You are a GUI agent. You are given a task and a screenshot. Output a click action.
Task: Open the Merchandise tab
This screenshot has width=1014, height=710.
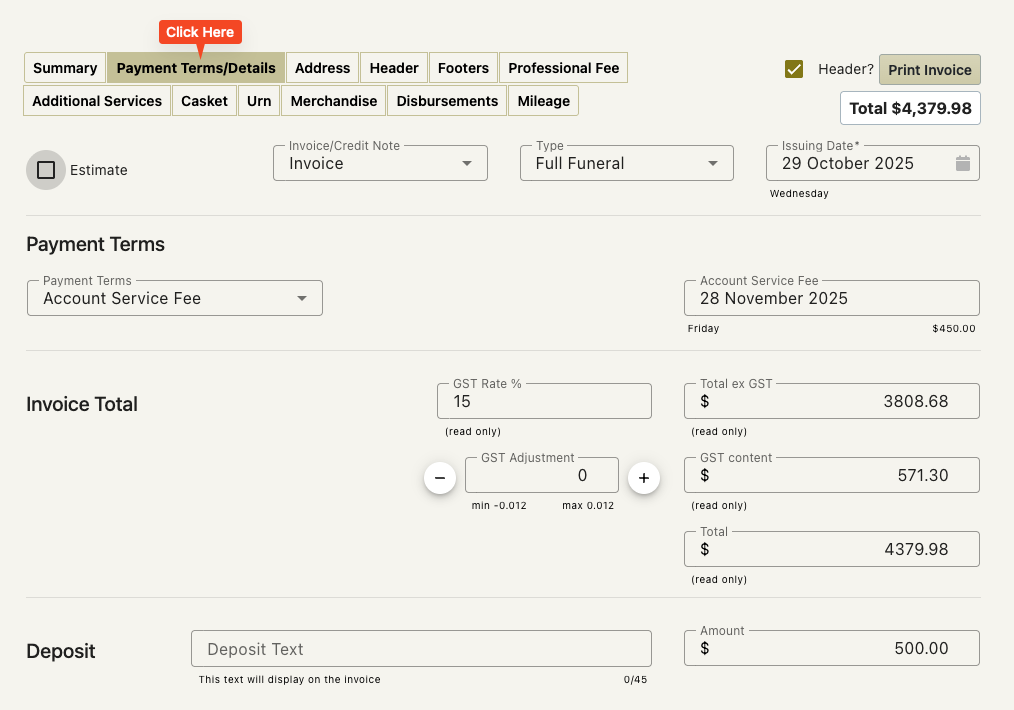[334, 101]
